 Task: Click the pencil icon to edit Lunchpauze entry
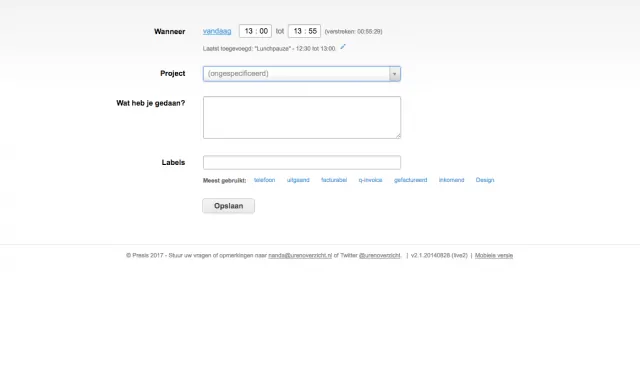(x=343, y=47)
